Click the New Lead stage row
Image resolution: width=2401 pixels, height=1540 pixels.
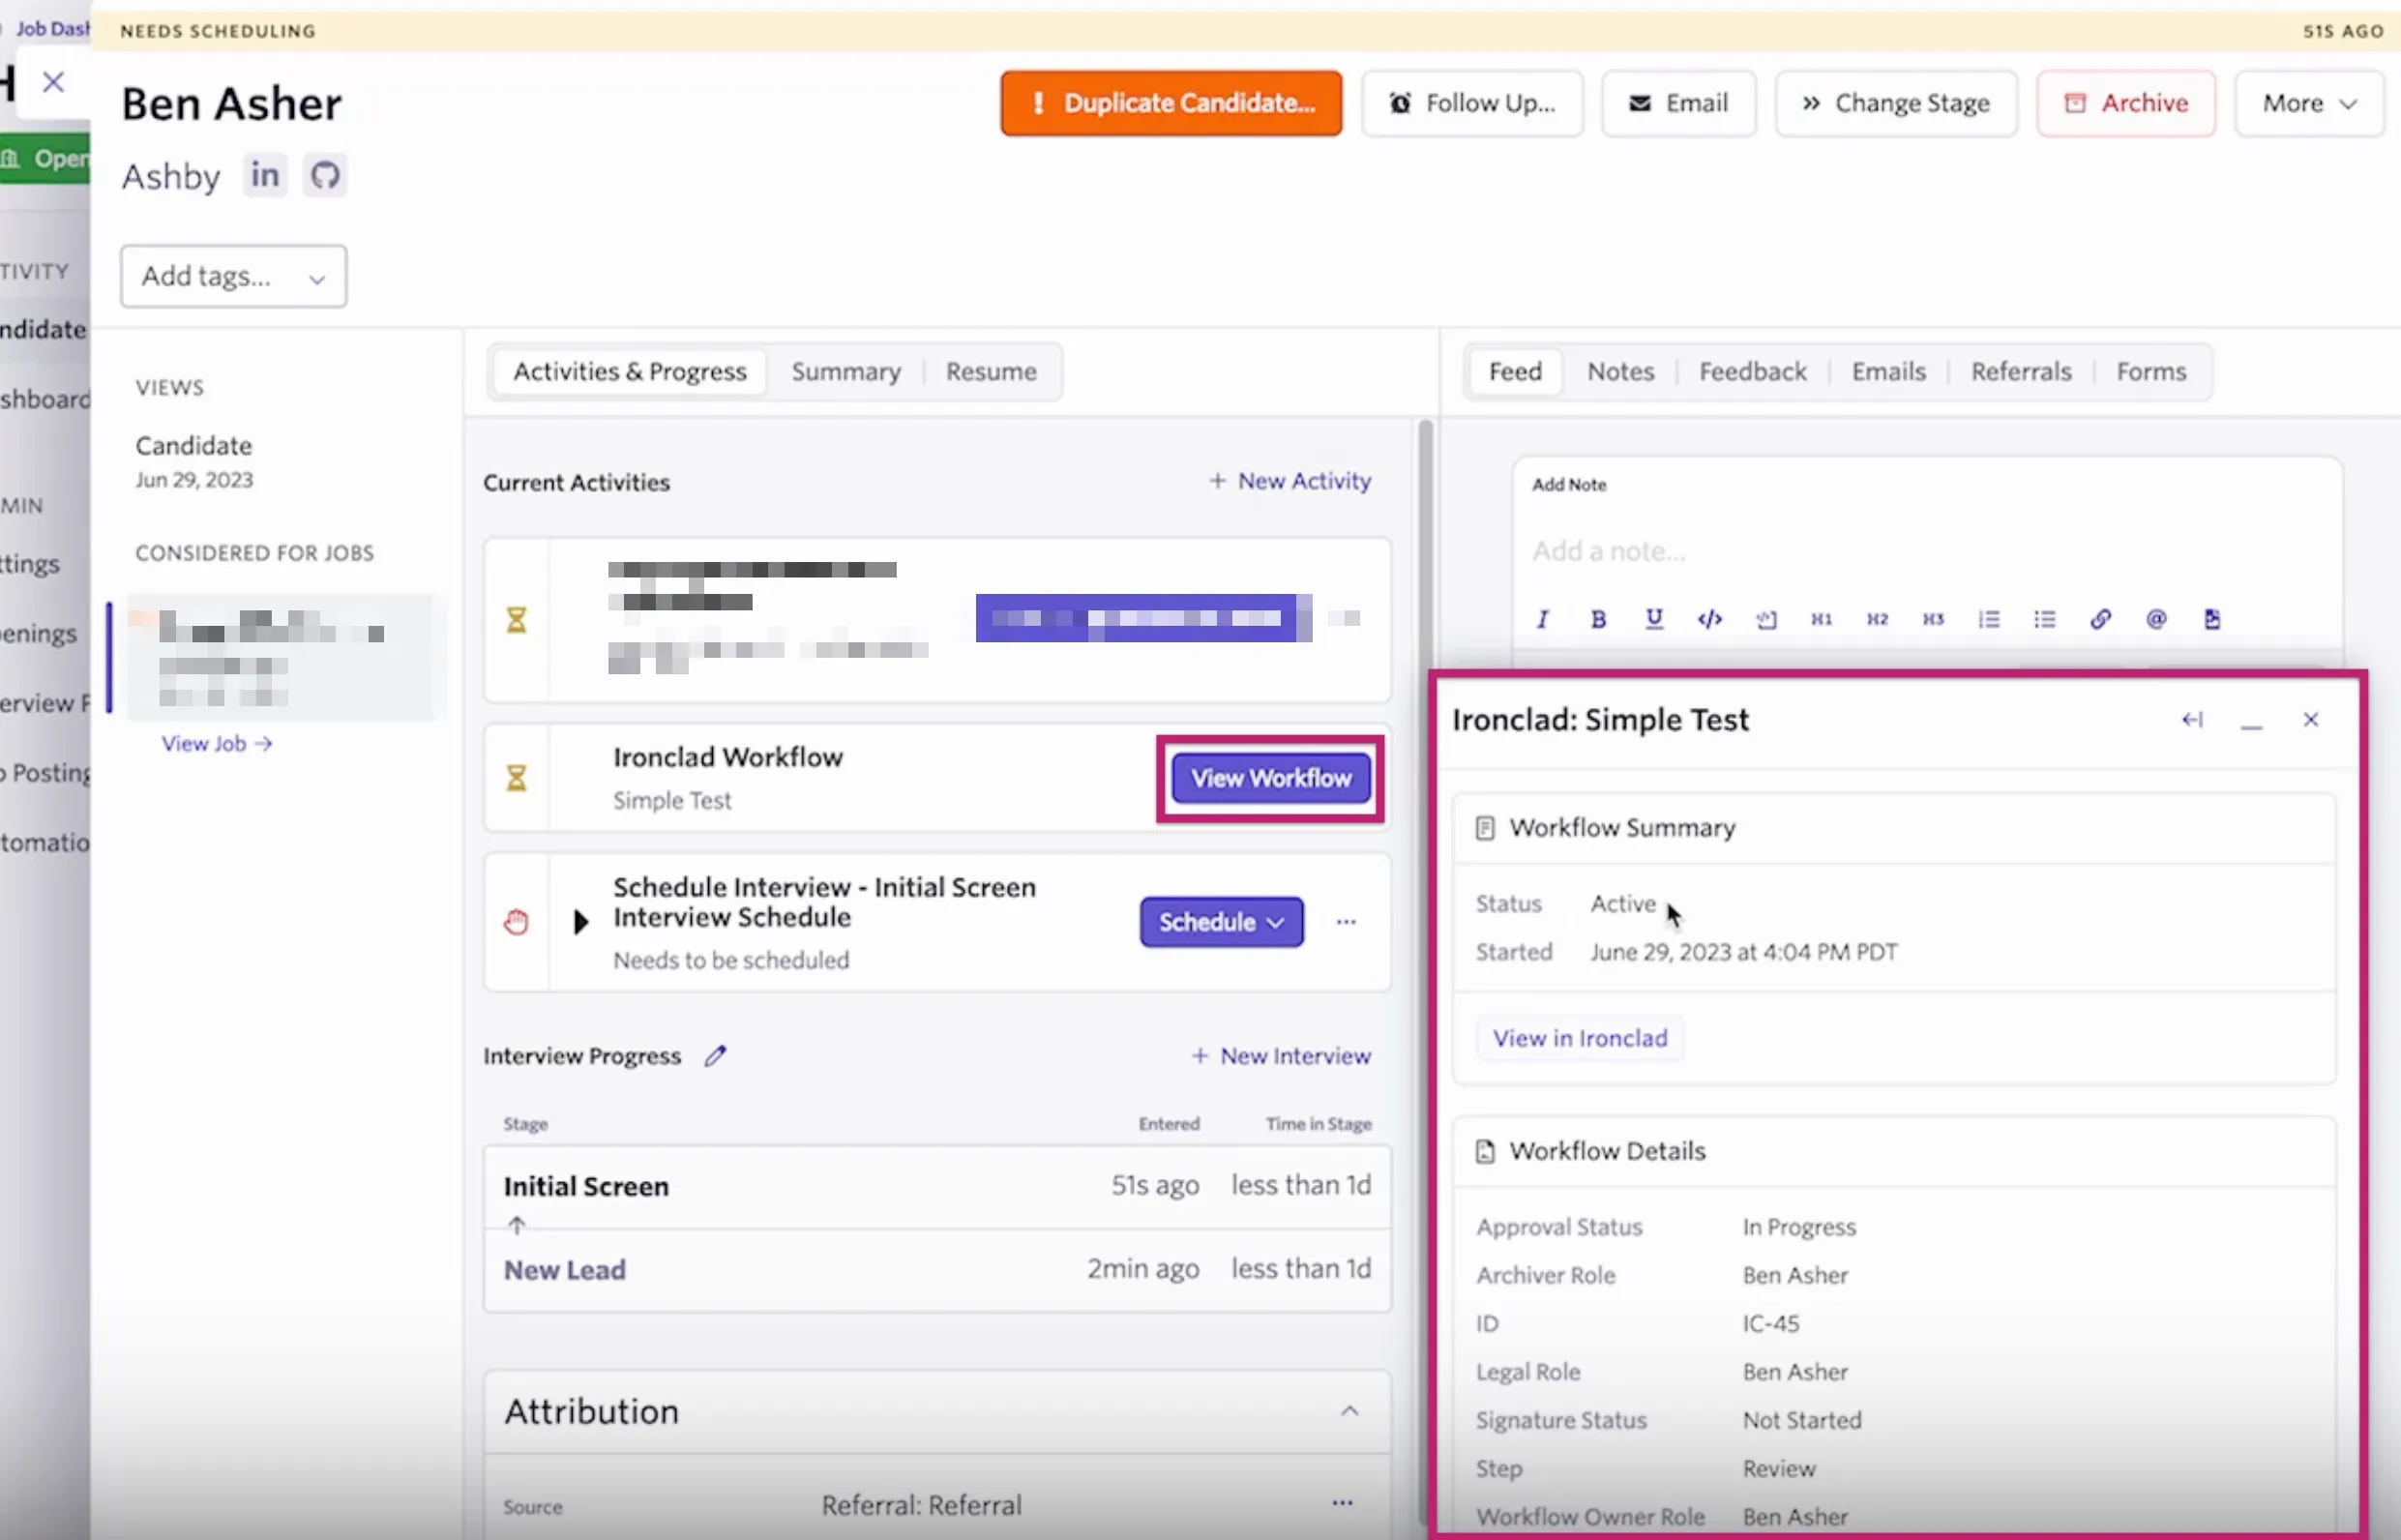coord(937,1270)
